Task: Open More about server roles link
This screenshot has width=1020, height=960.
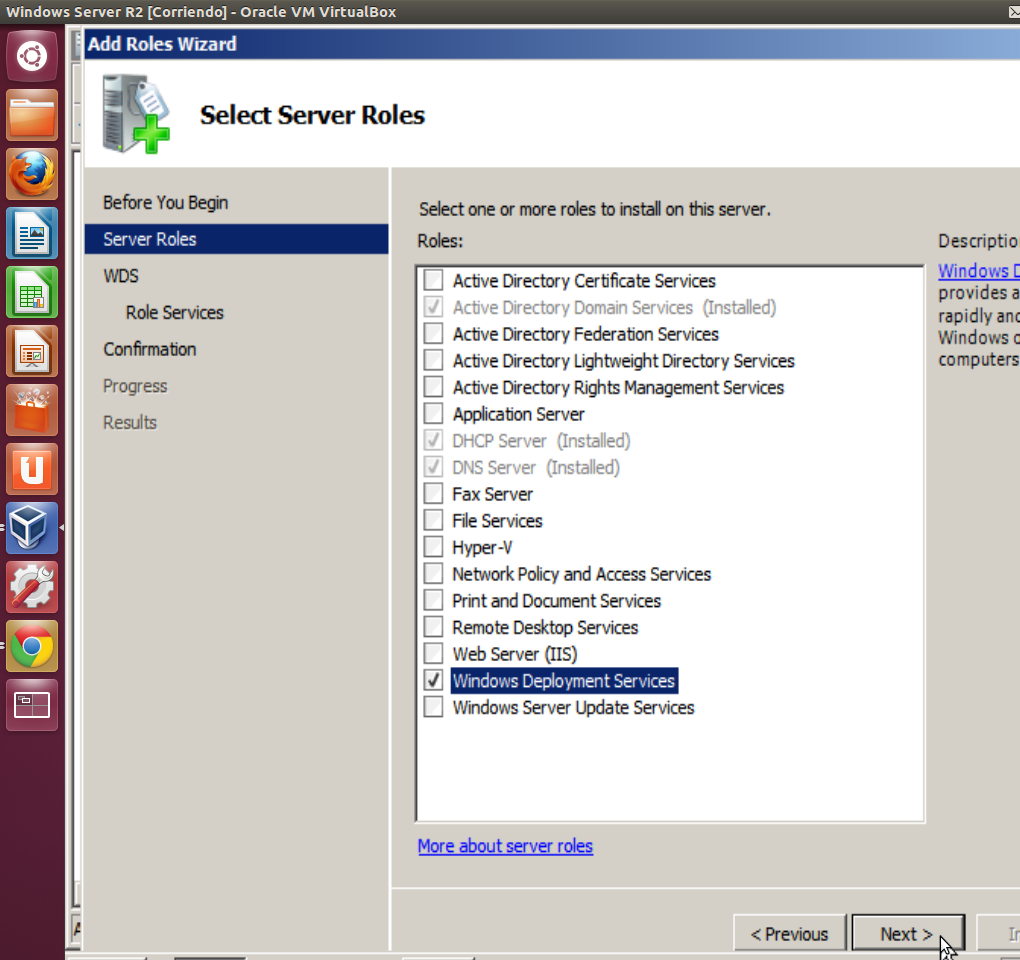Action: coord(505,846)
